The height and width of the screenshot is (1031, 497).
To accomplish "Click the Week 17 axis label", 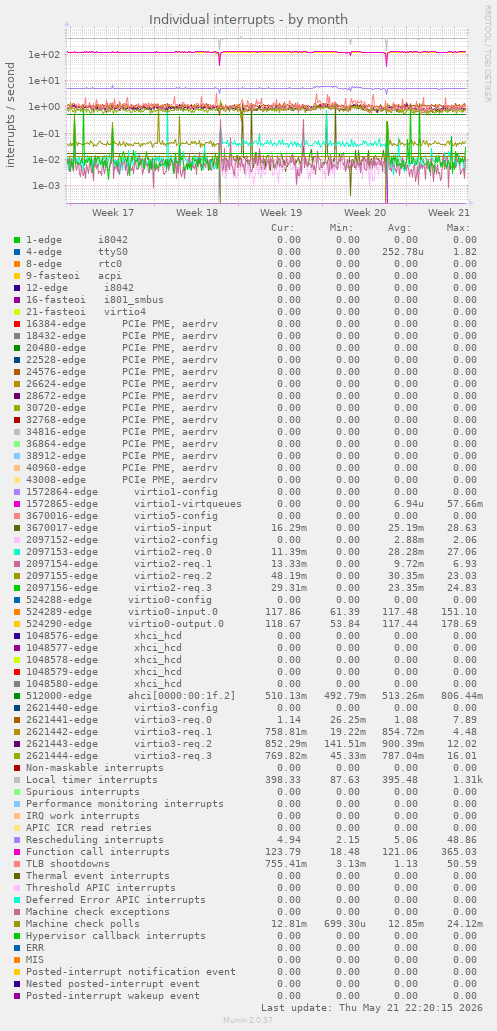I will (x=113, y=212).
